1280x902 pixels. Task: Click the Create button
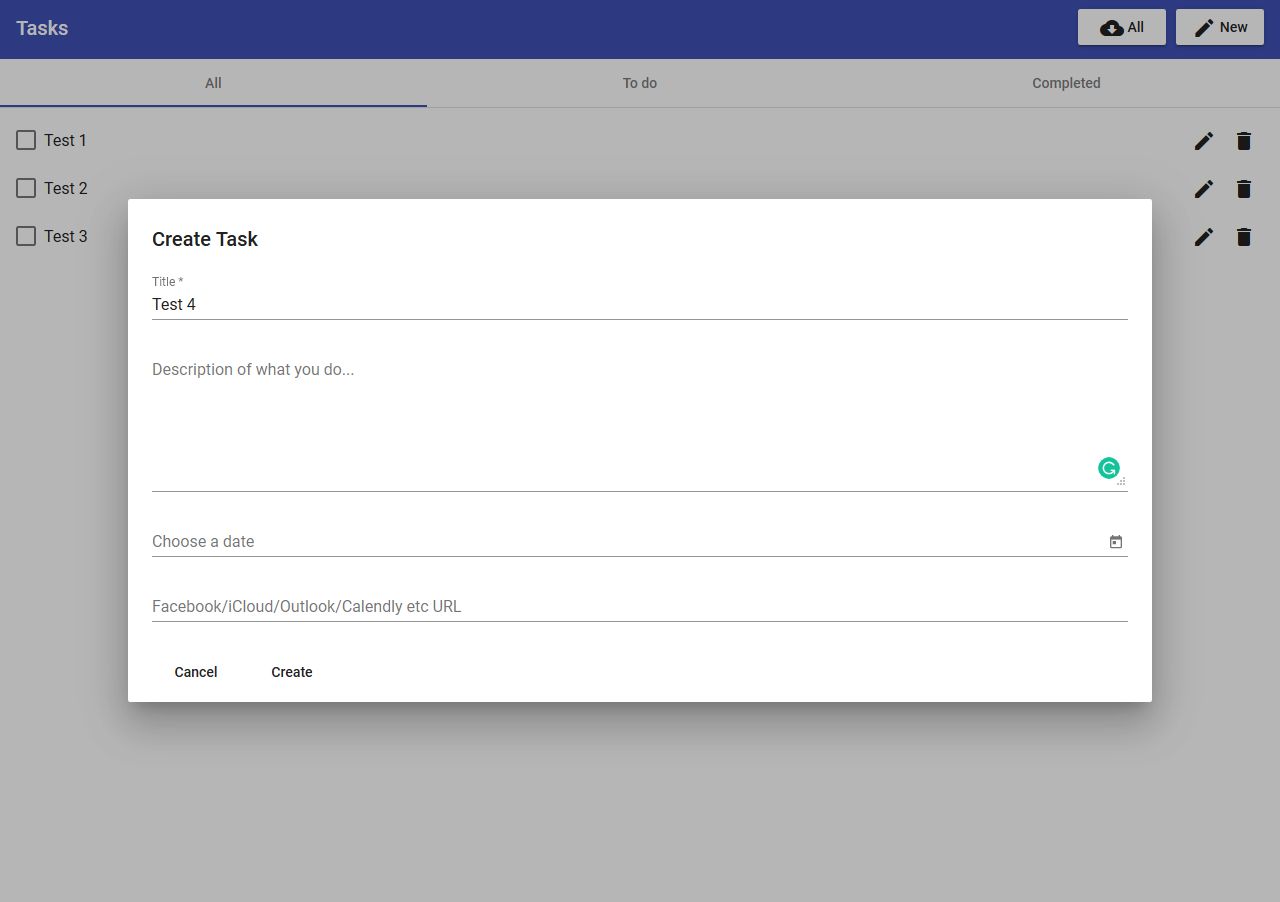point(291,671)
